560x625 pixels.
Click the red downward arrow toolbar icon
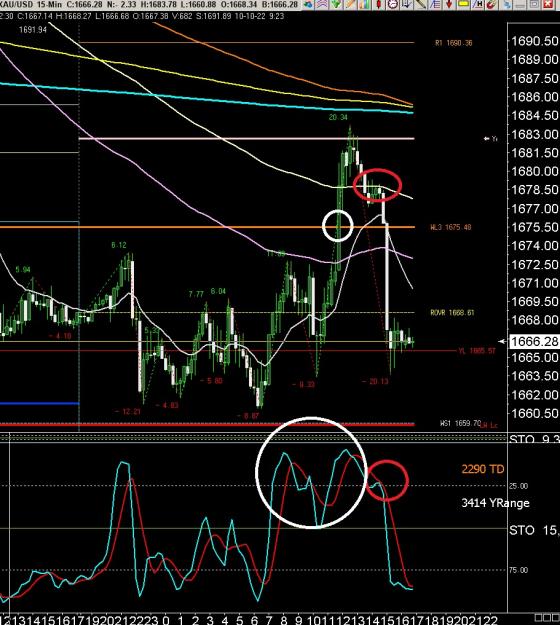449,4
